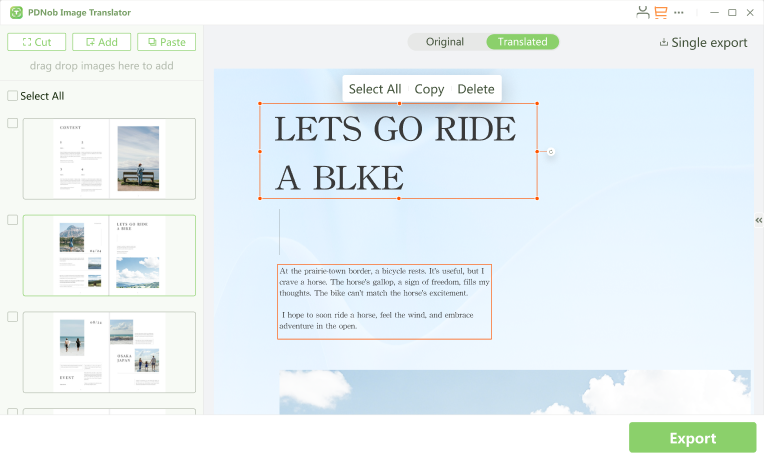The height and width of the screenshot is (458, 764).
Task: Check the second thumbnail's checkbox
Action: pos(12,220)
